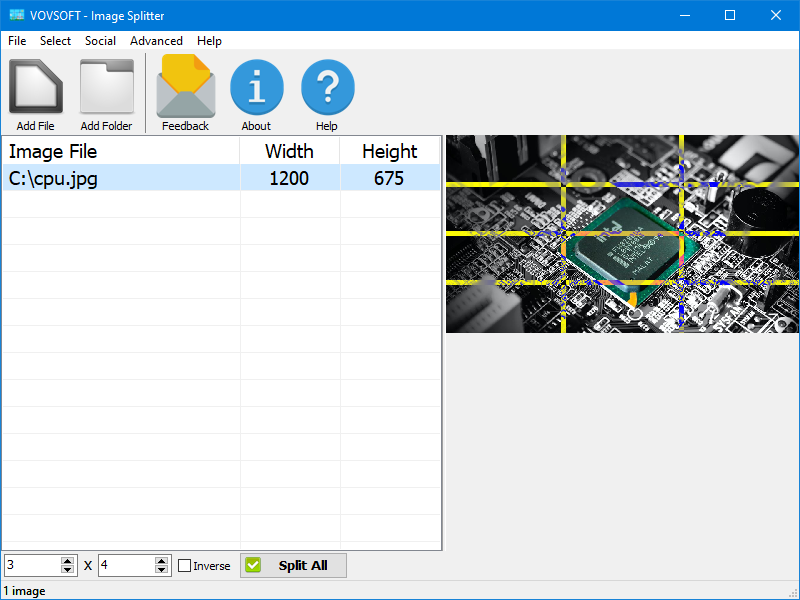
Task: Click the Help question mark icon
Action: pyautogui.click(x=327, y=85)
